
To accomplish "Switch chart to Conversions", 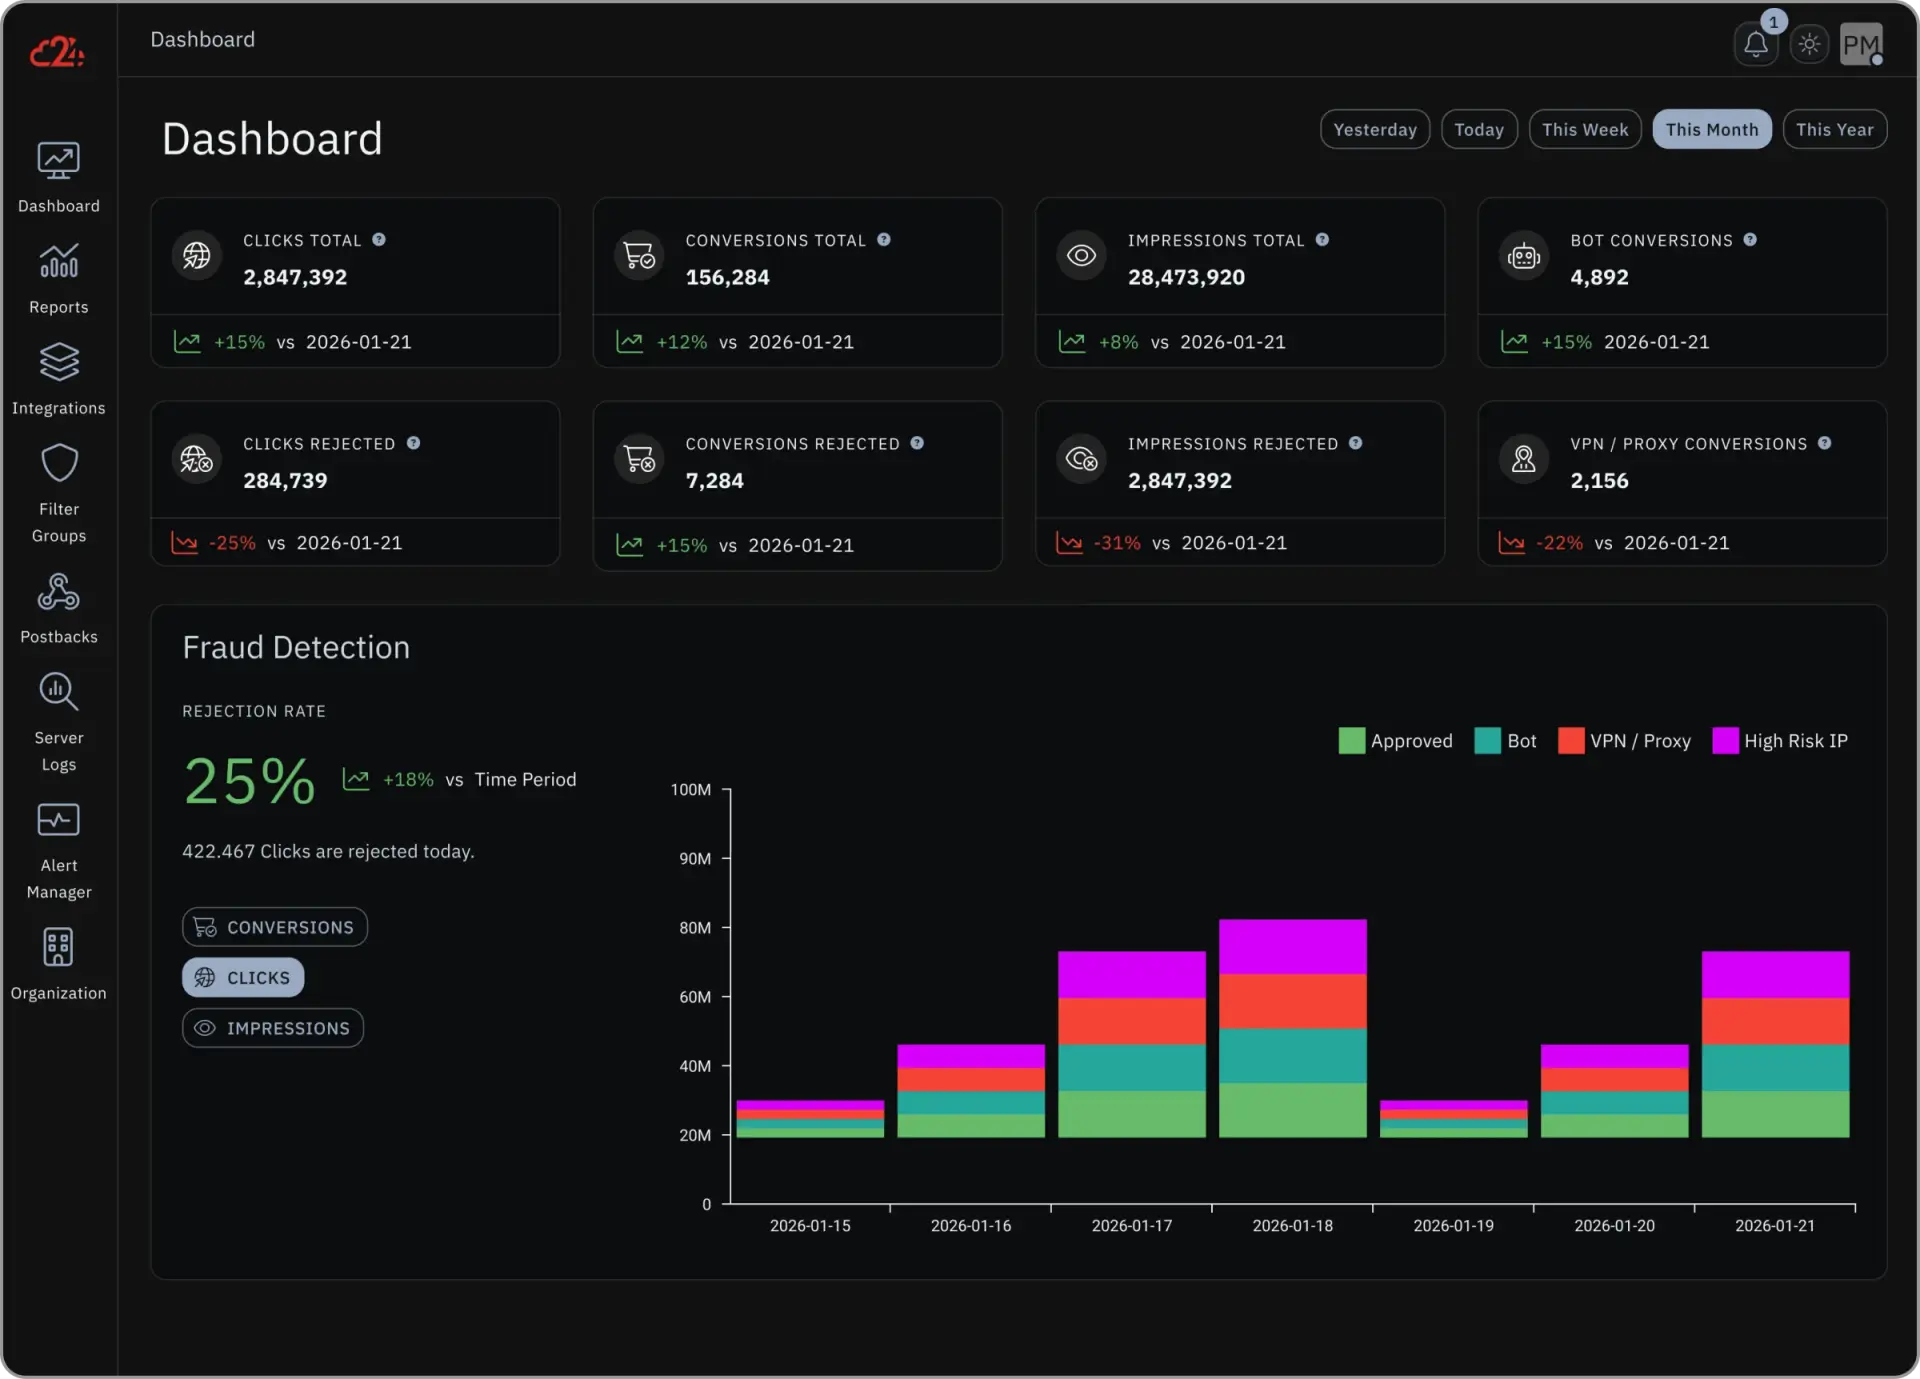I will click(275, 927).
